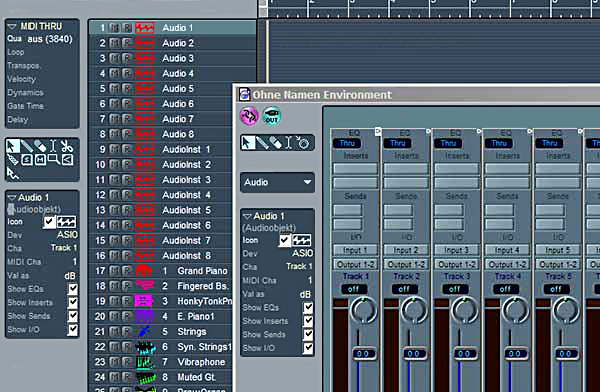The image size is (600, 392).
Task: Click automation off button on Track 4
Action: click(505, 289)
